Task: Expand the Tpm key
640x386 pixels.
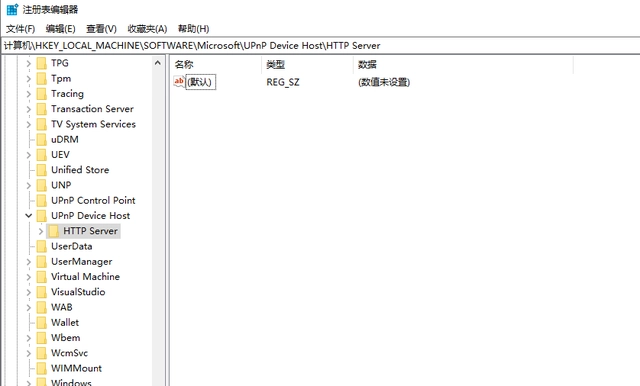Action: point(29,78)
